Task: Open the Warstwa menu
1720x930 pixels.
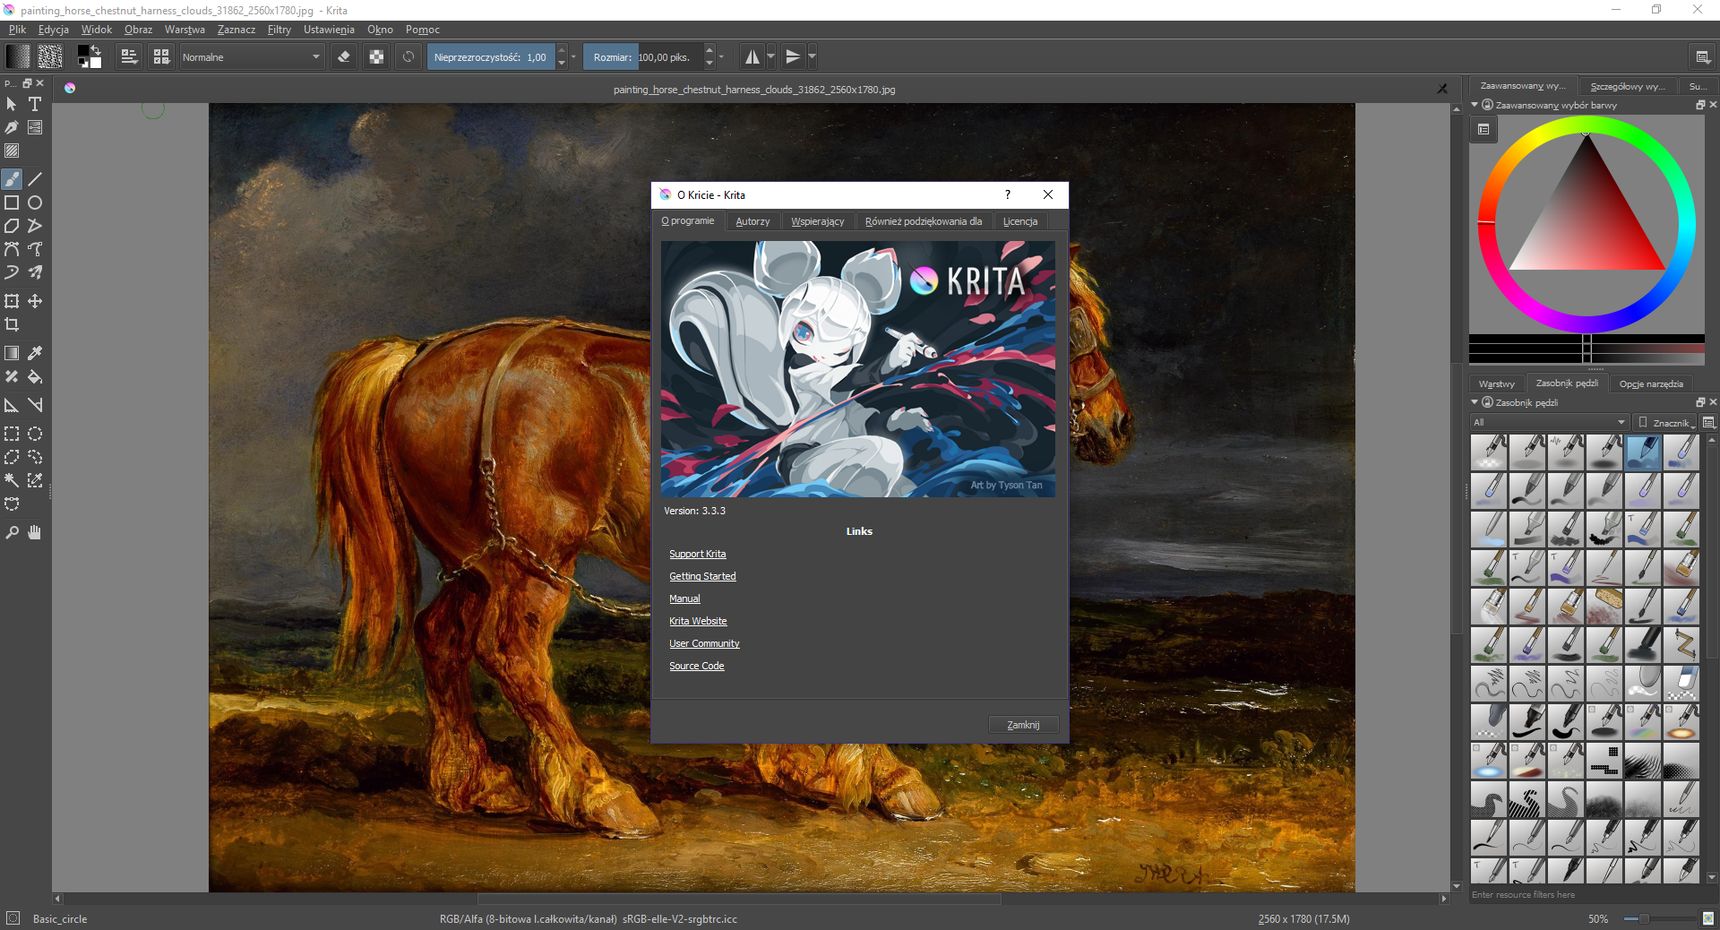Action: tap(185, 29)
